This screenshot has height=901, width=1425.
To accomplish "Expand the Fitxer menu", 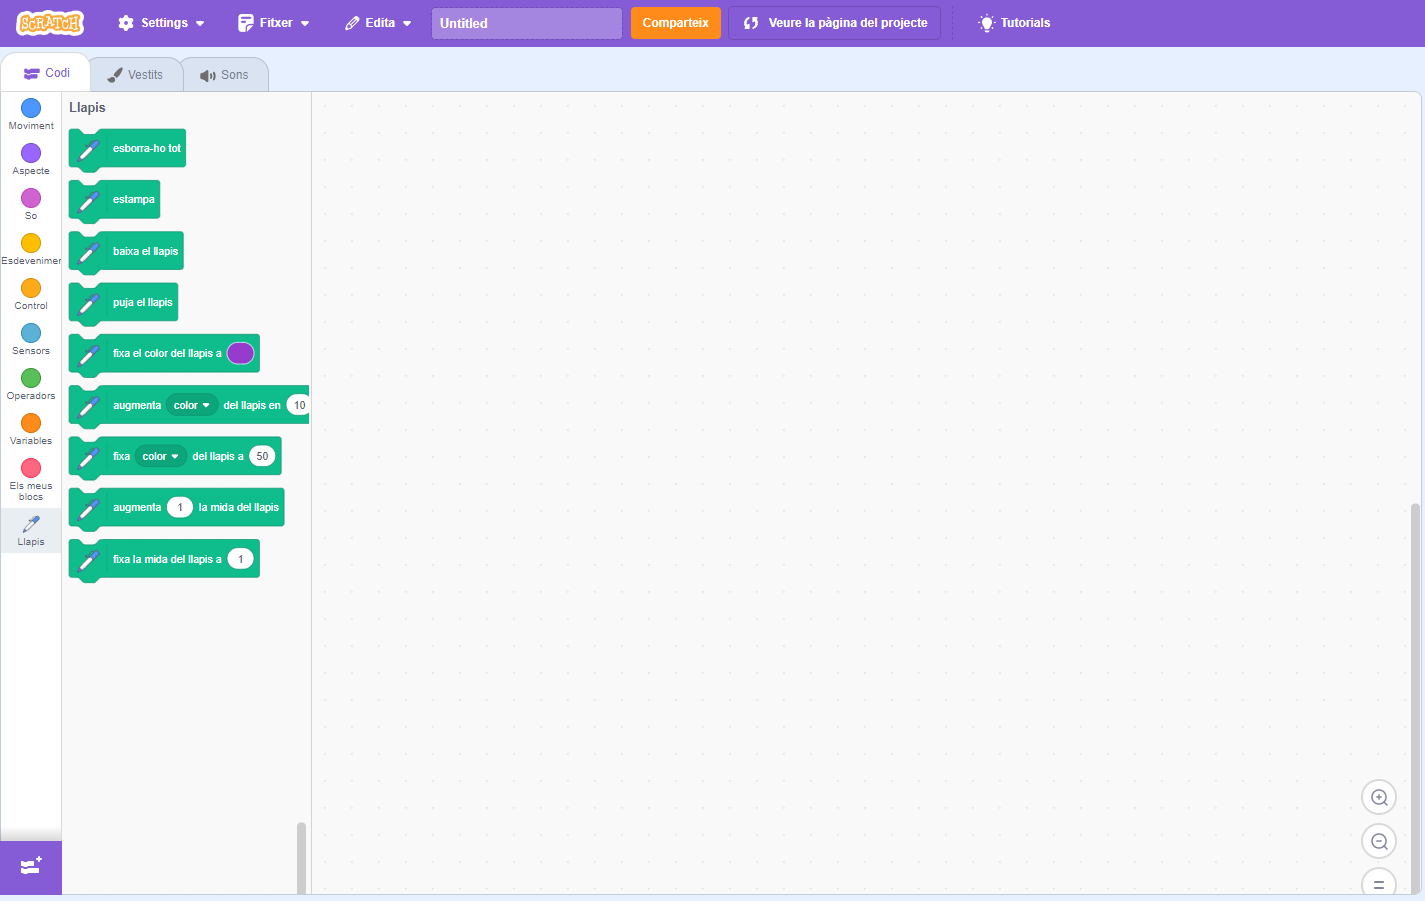I will [274, 23].
